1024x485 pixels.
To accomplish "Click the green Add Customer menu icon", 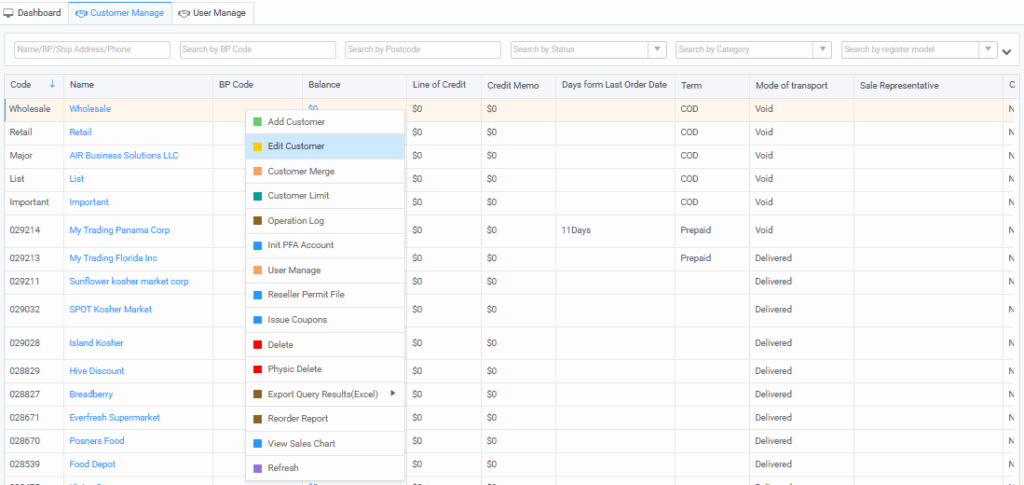I will tap(257, 122).
